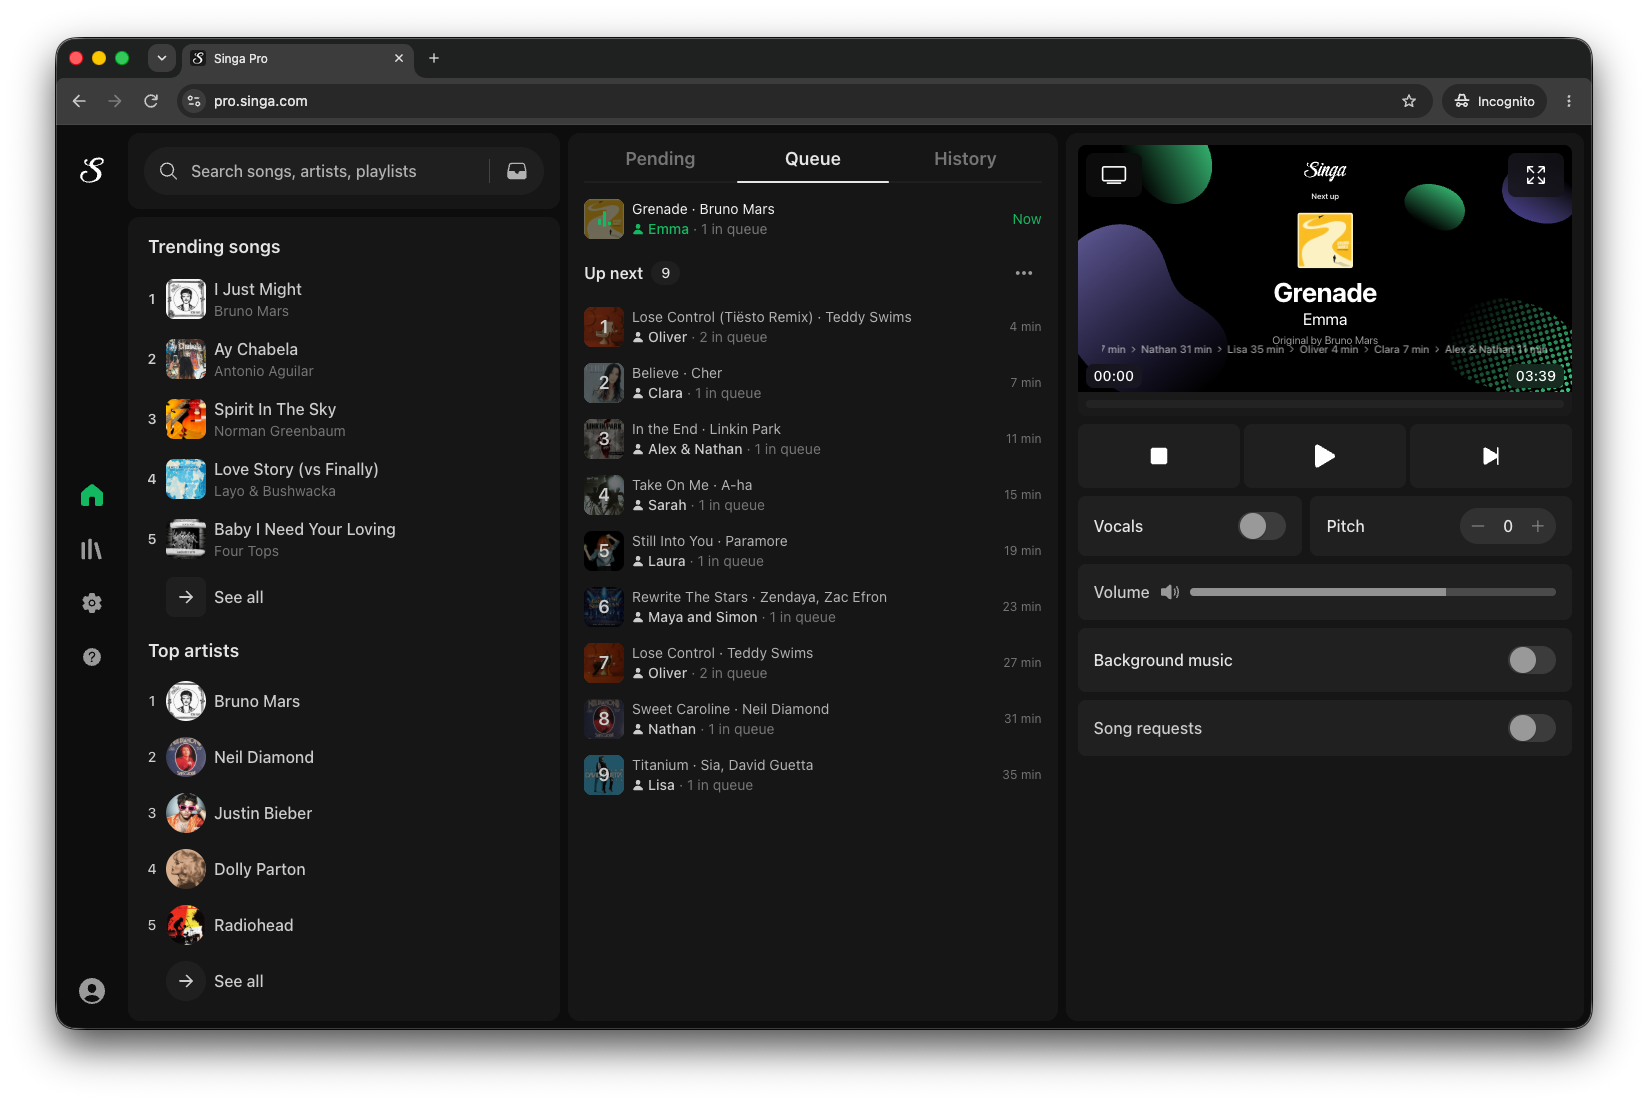Click the song progress bar under preview
This screenshot has width=1648, height=1103.
click(1325, 404)
